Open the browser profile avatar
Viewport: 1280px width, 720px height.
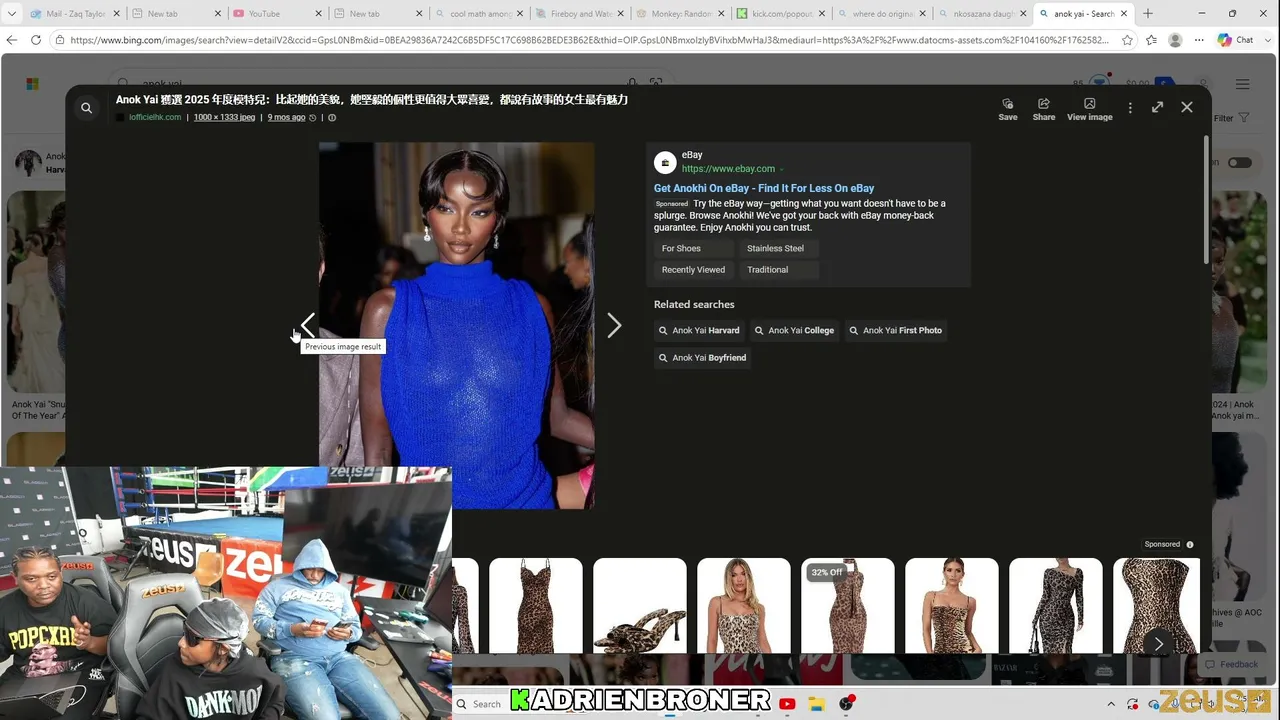pos(1175,40)
